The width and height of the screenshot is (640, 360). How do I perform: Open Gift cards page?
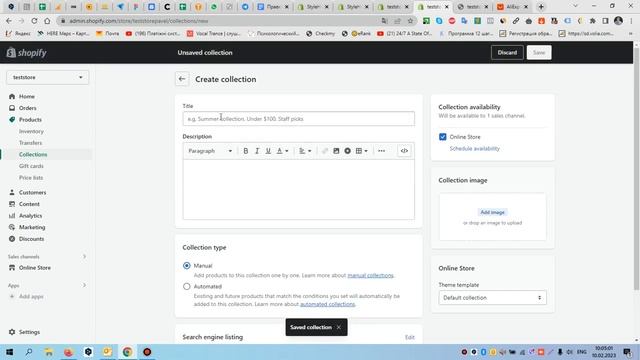[x=31, y=166]
